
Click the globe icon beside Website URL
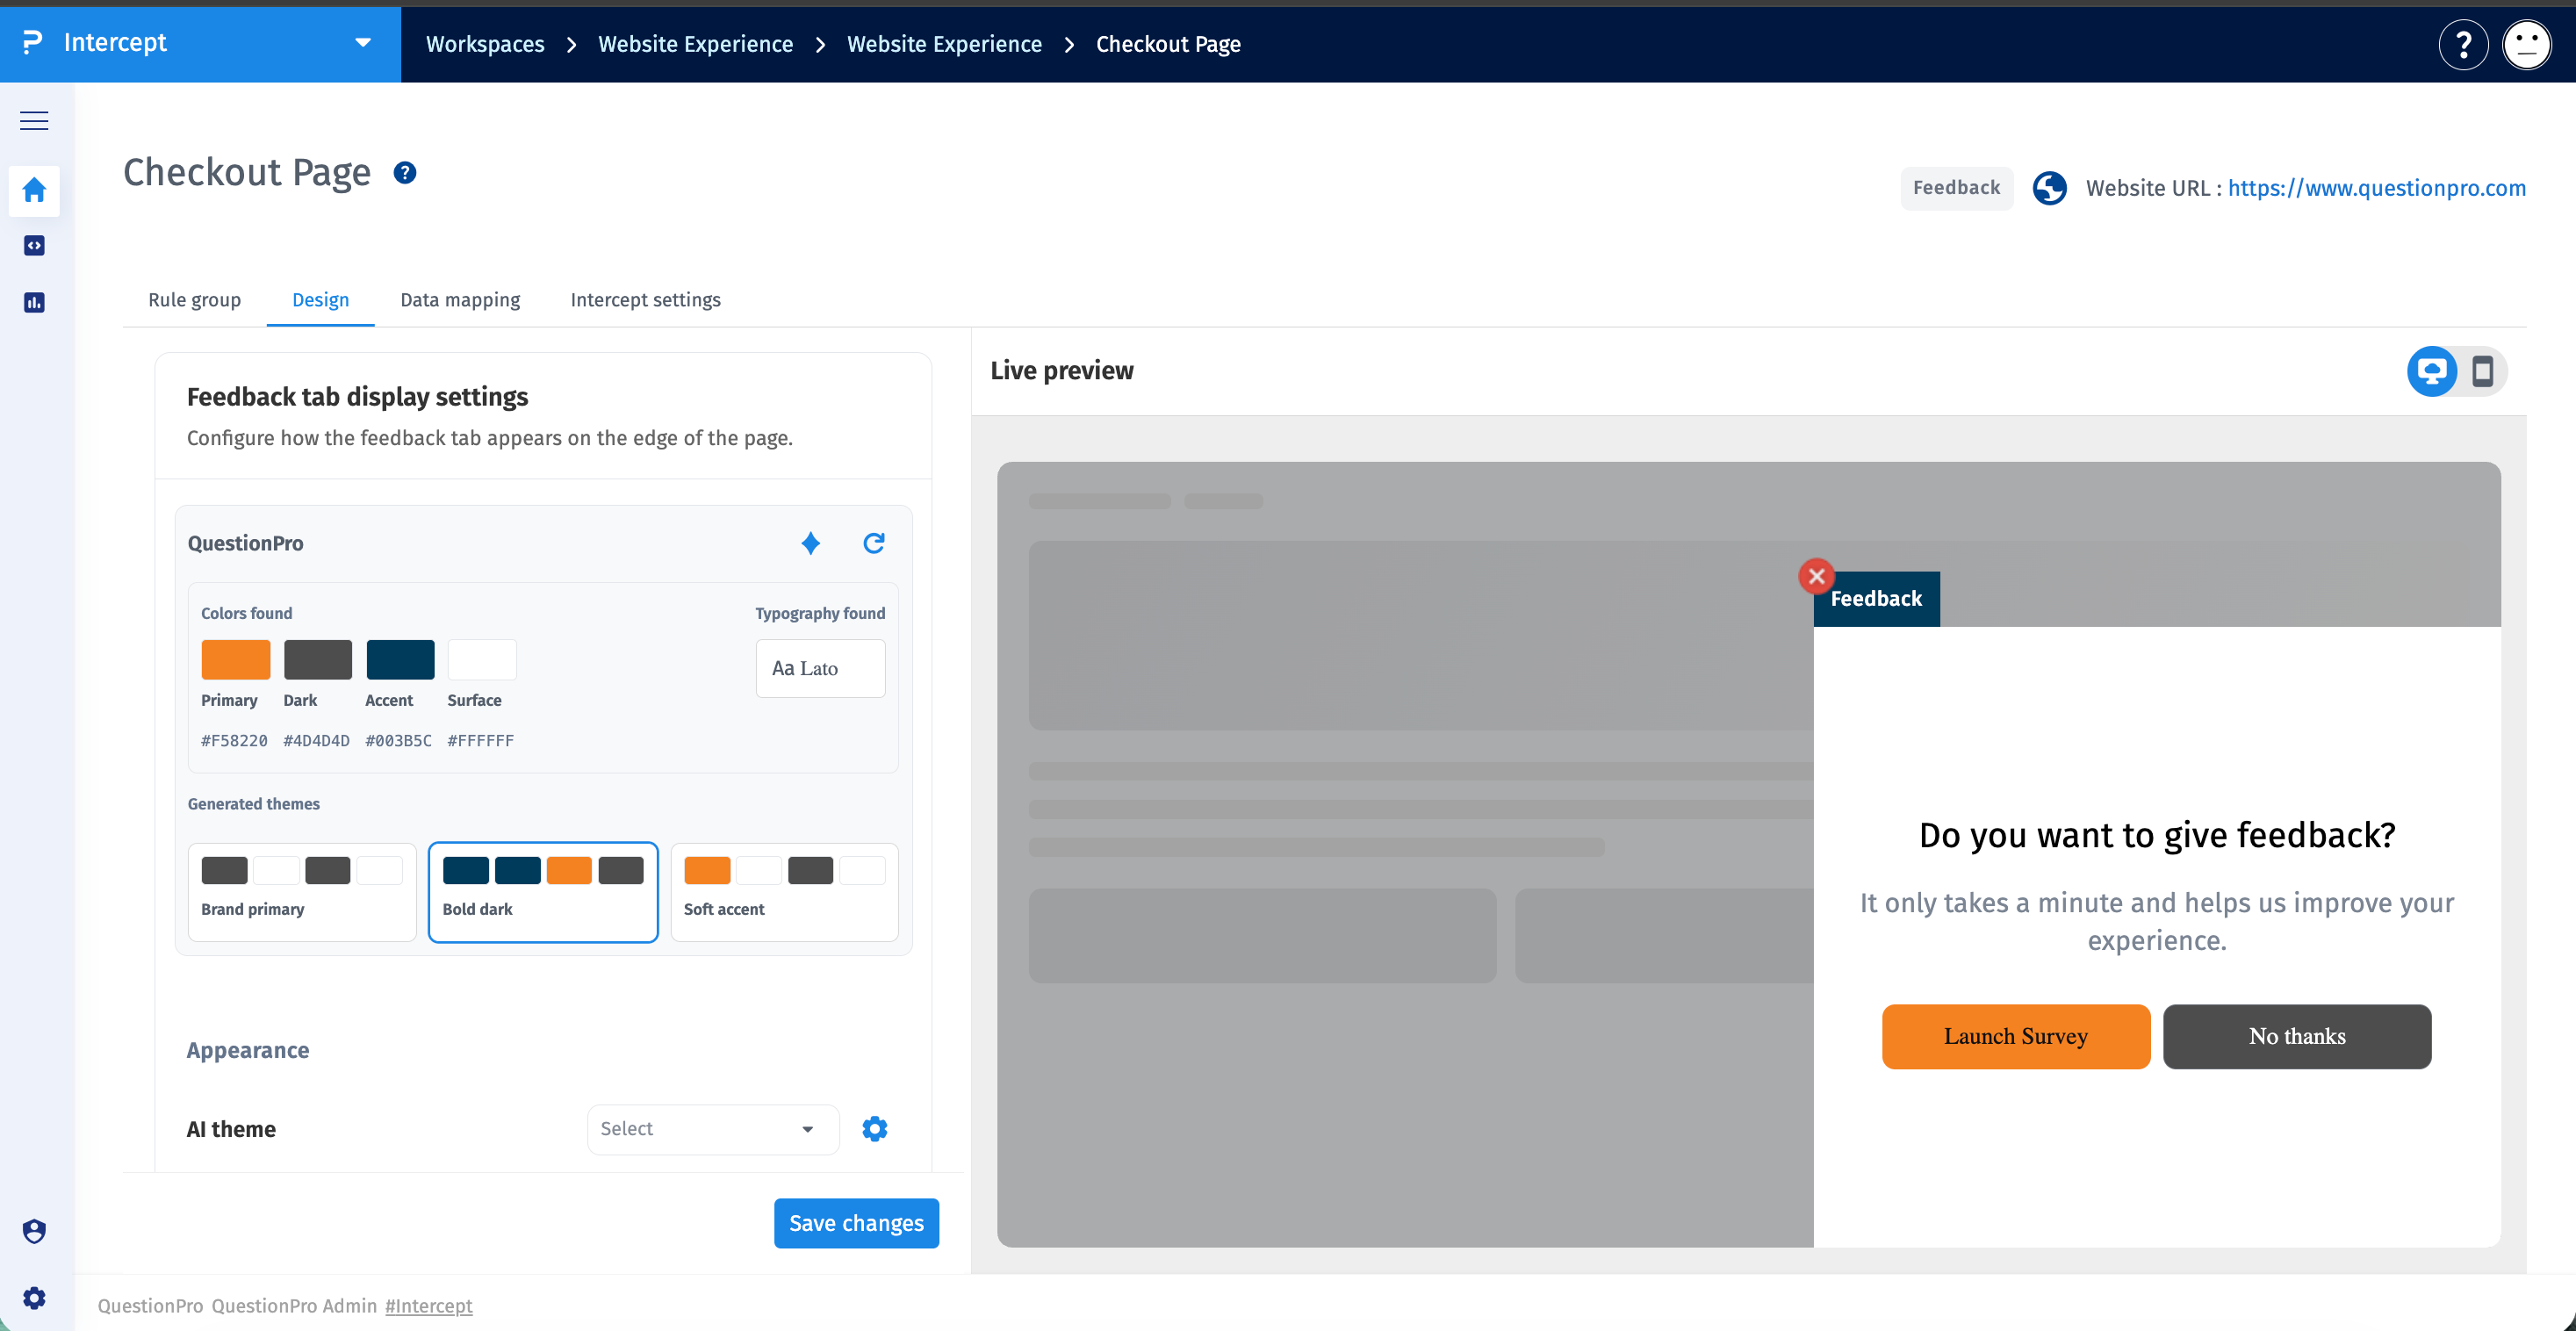point(2050,188)
